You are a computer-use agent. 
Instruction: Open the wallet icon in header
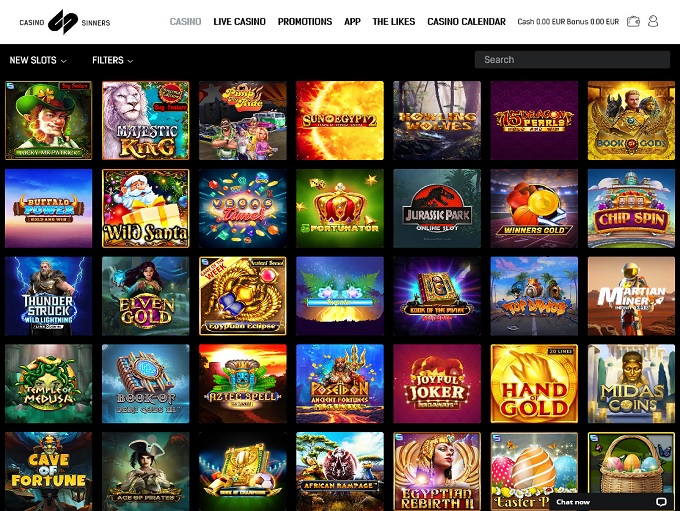coord(633,22)
